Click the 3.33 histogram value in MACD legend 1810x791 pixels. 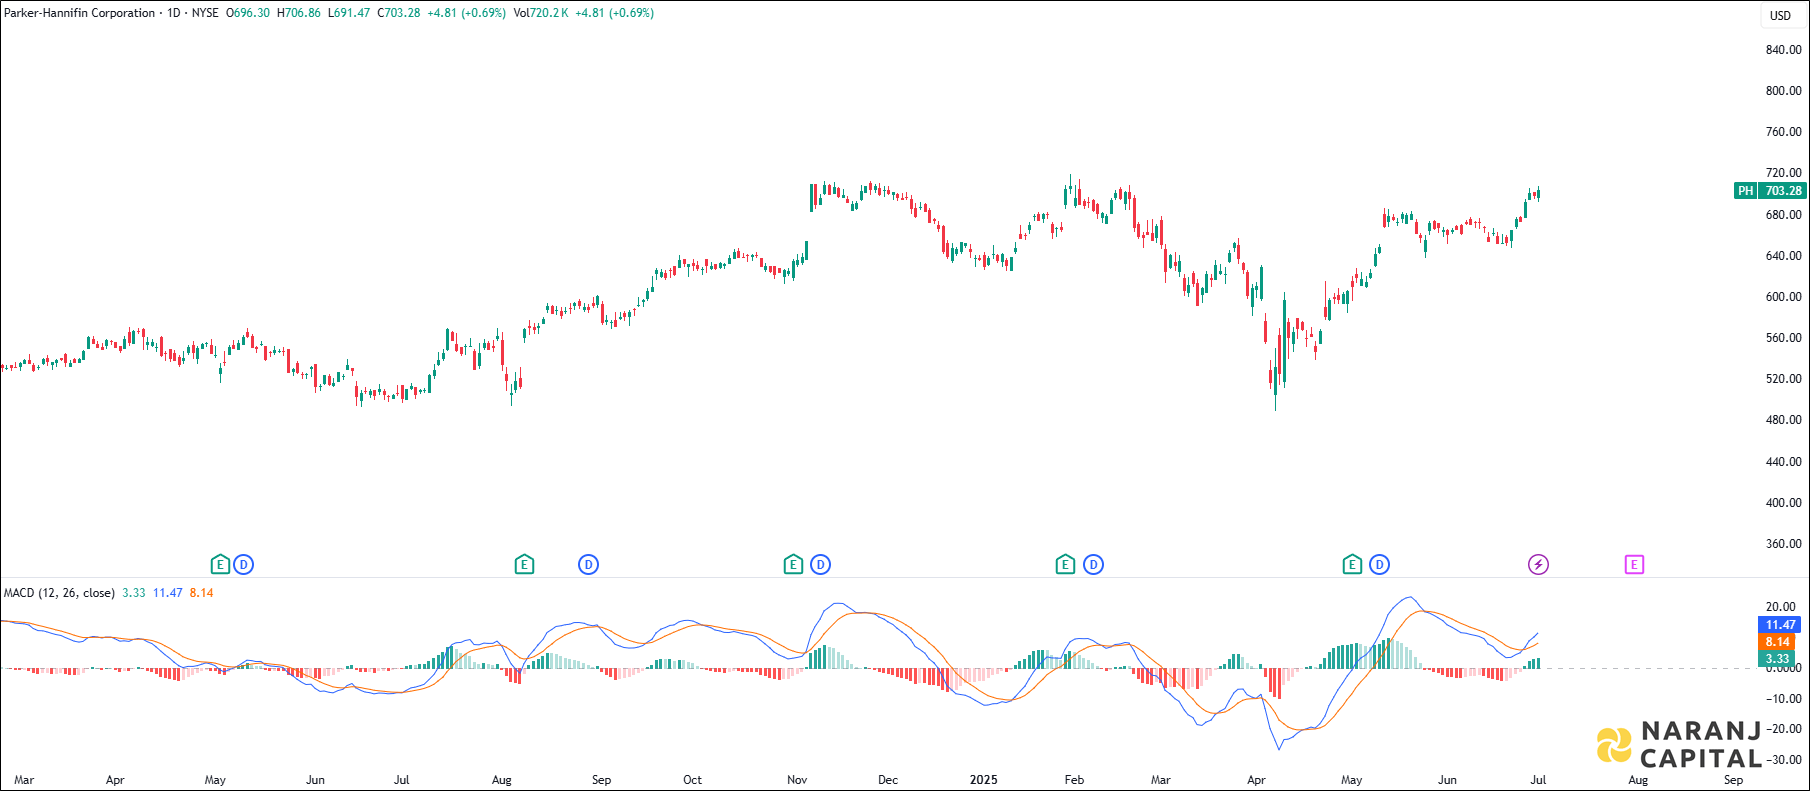[x=134, y=593]
